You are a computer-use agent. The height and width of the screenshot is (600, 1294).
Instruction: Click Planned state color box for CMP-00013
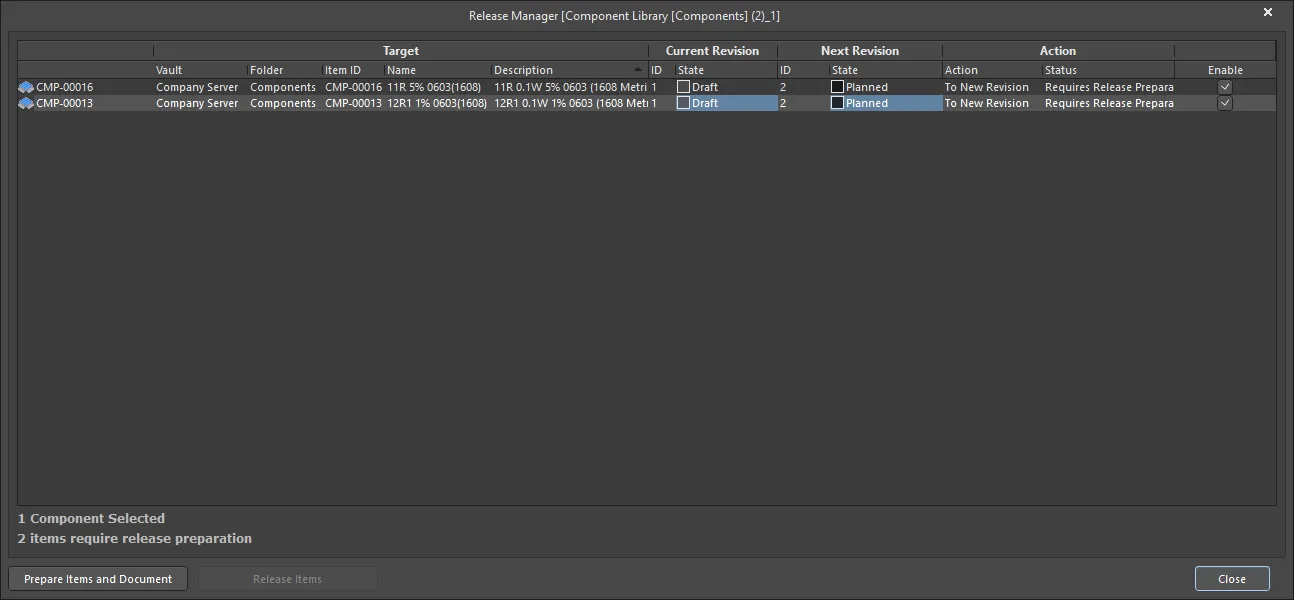(838, 103)
